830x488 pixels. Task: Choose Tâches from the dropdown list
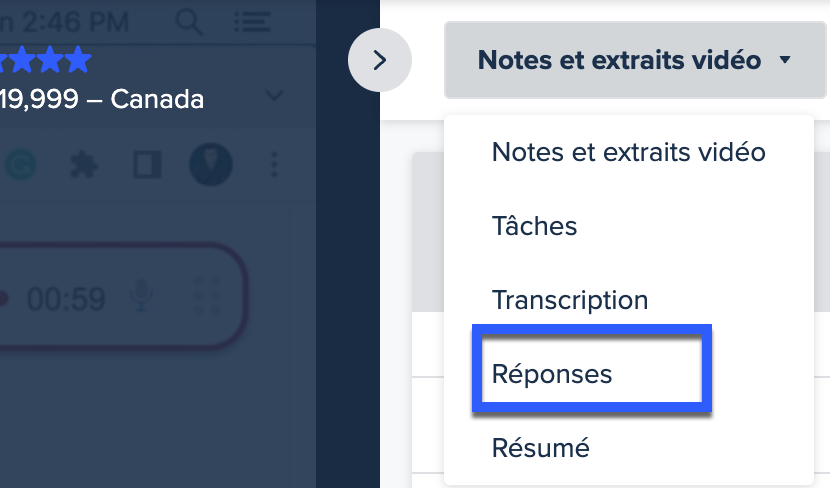coord(534,226)
